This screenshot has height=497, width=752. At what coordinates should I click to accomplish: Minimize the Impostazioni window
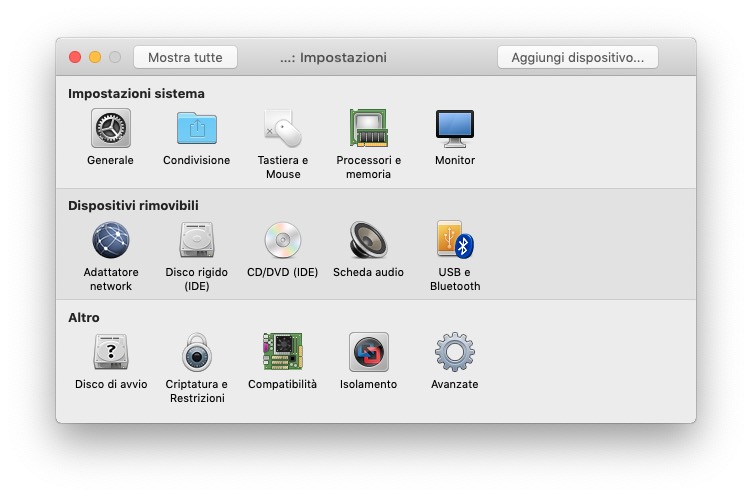pyautogui.click(x=95, y=58)
